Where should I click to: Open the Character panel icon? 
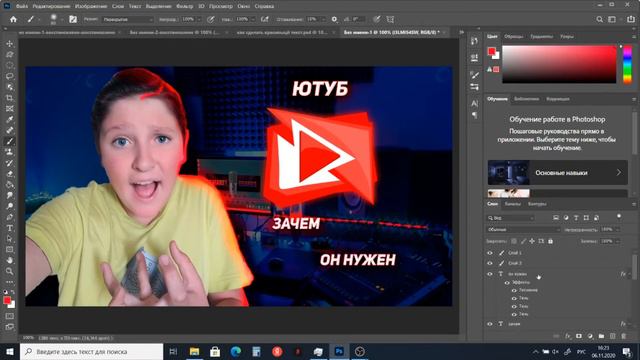(474, 103)
